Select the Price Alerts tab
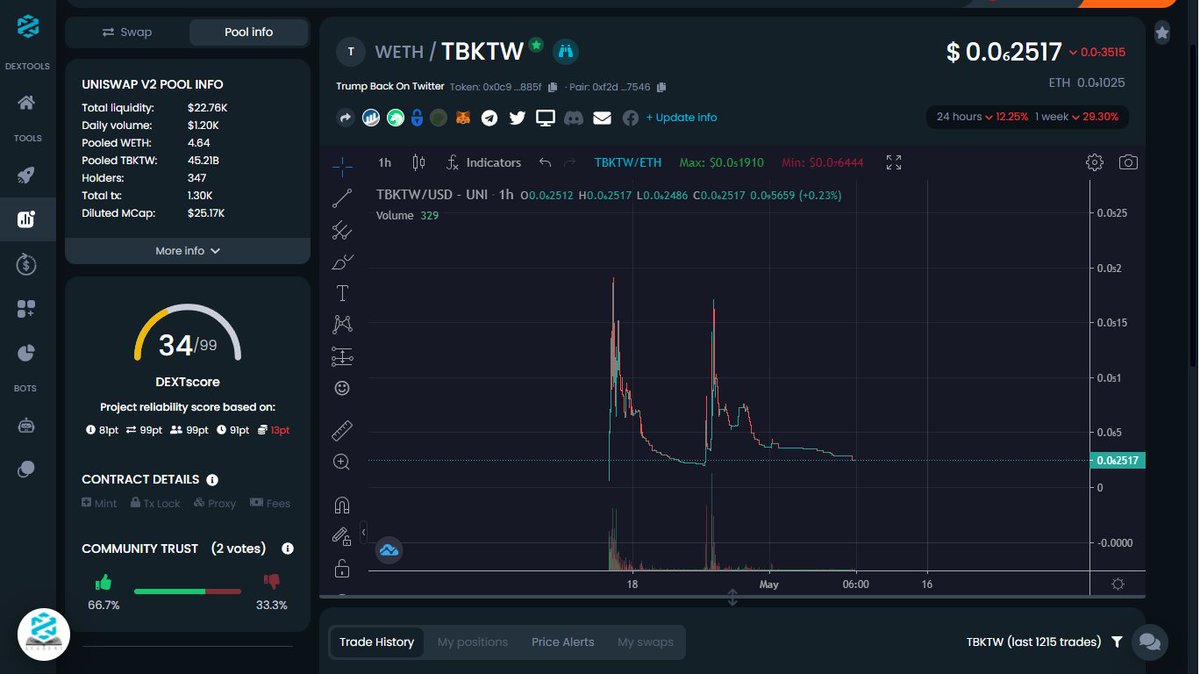The image size is (1200, 674). (x=563, y=642)
